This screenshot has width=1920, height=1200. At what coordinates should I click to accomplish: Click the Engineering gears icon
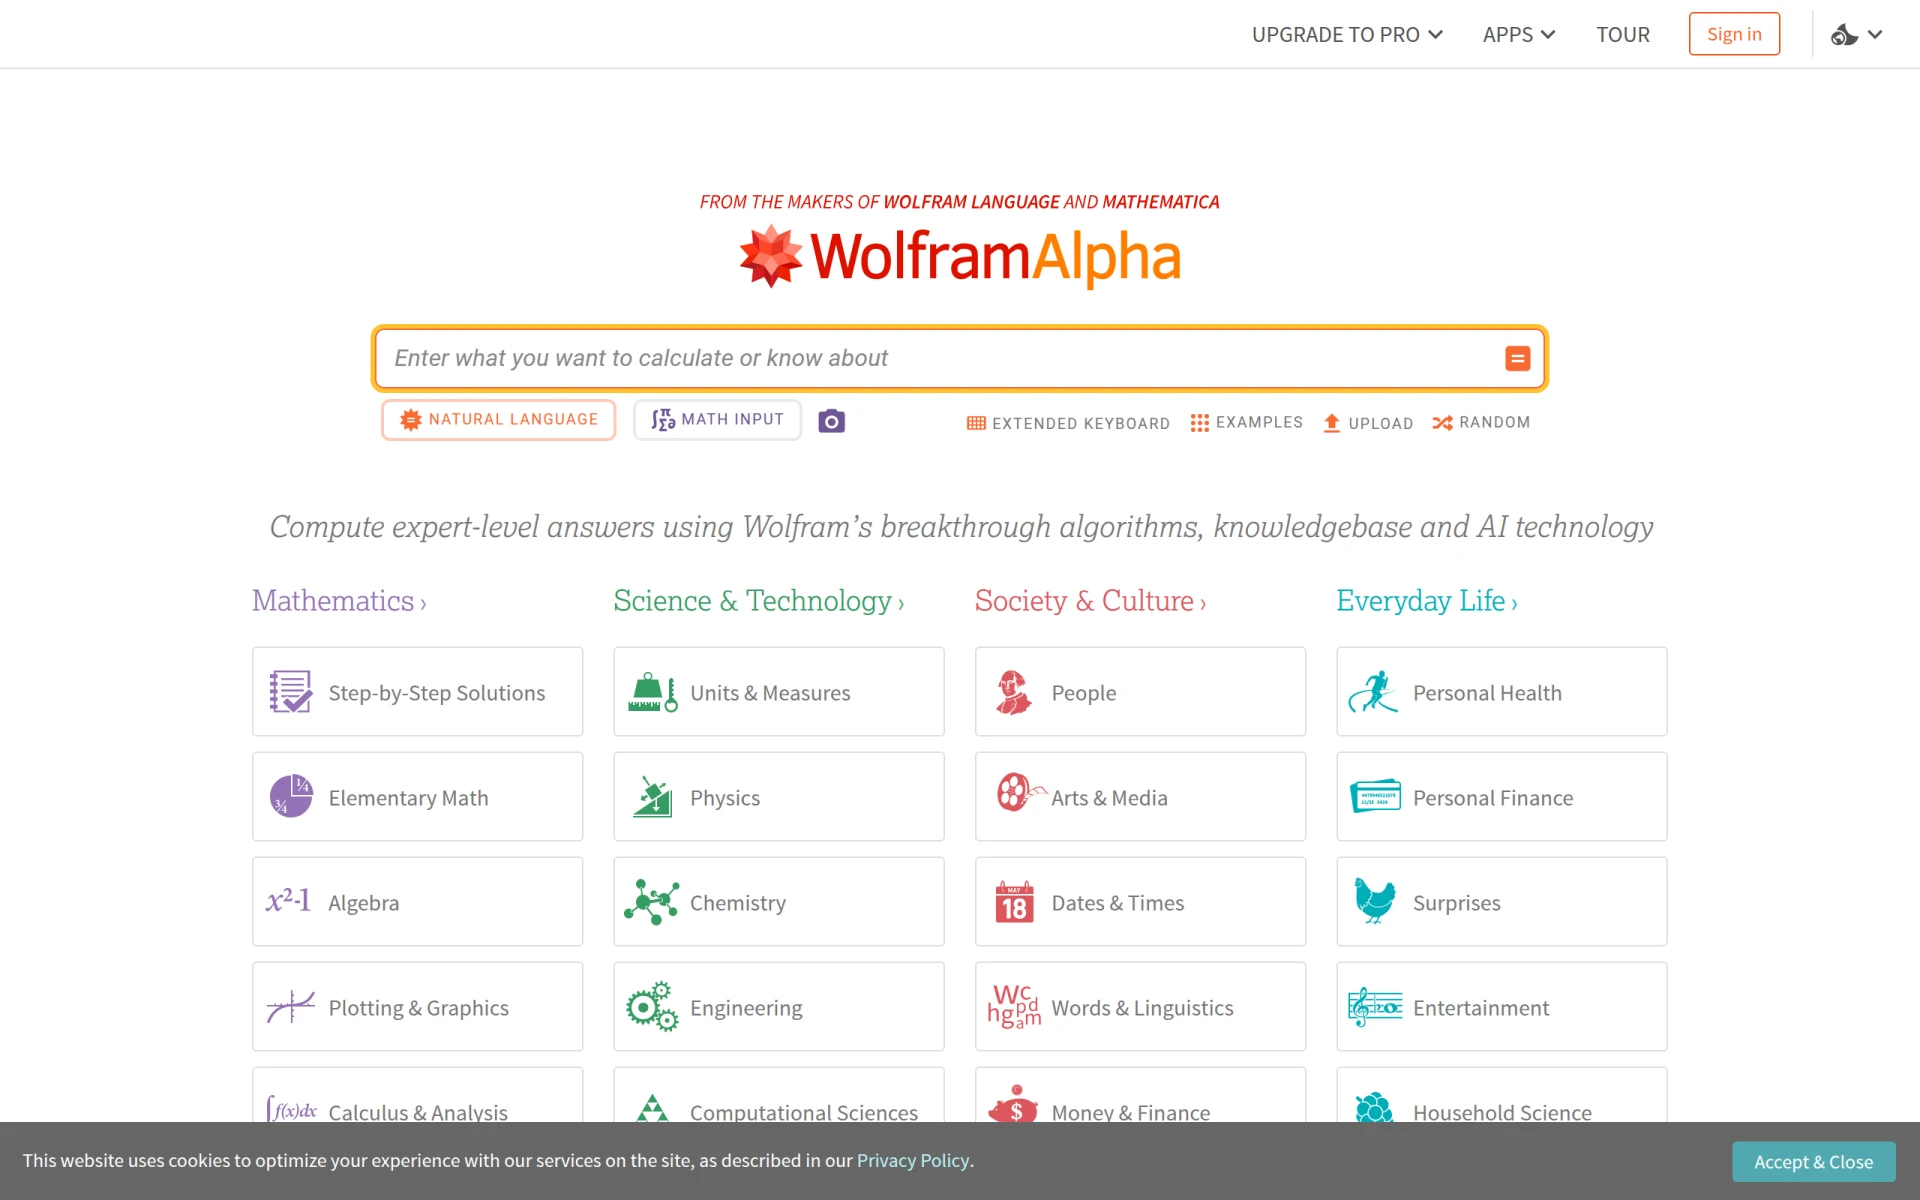coord(652,1006)
